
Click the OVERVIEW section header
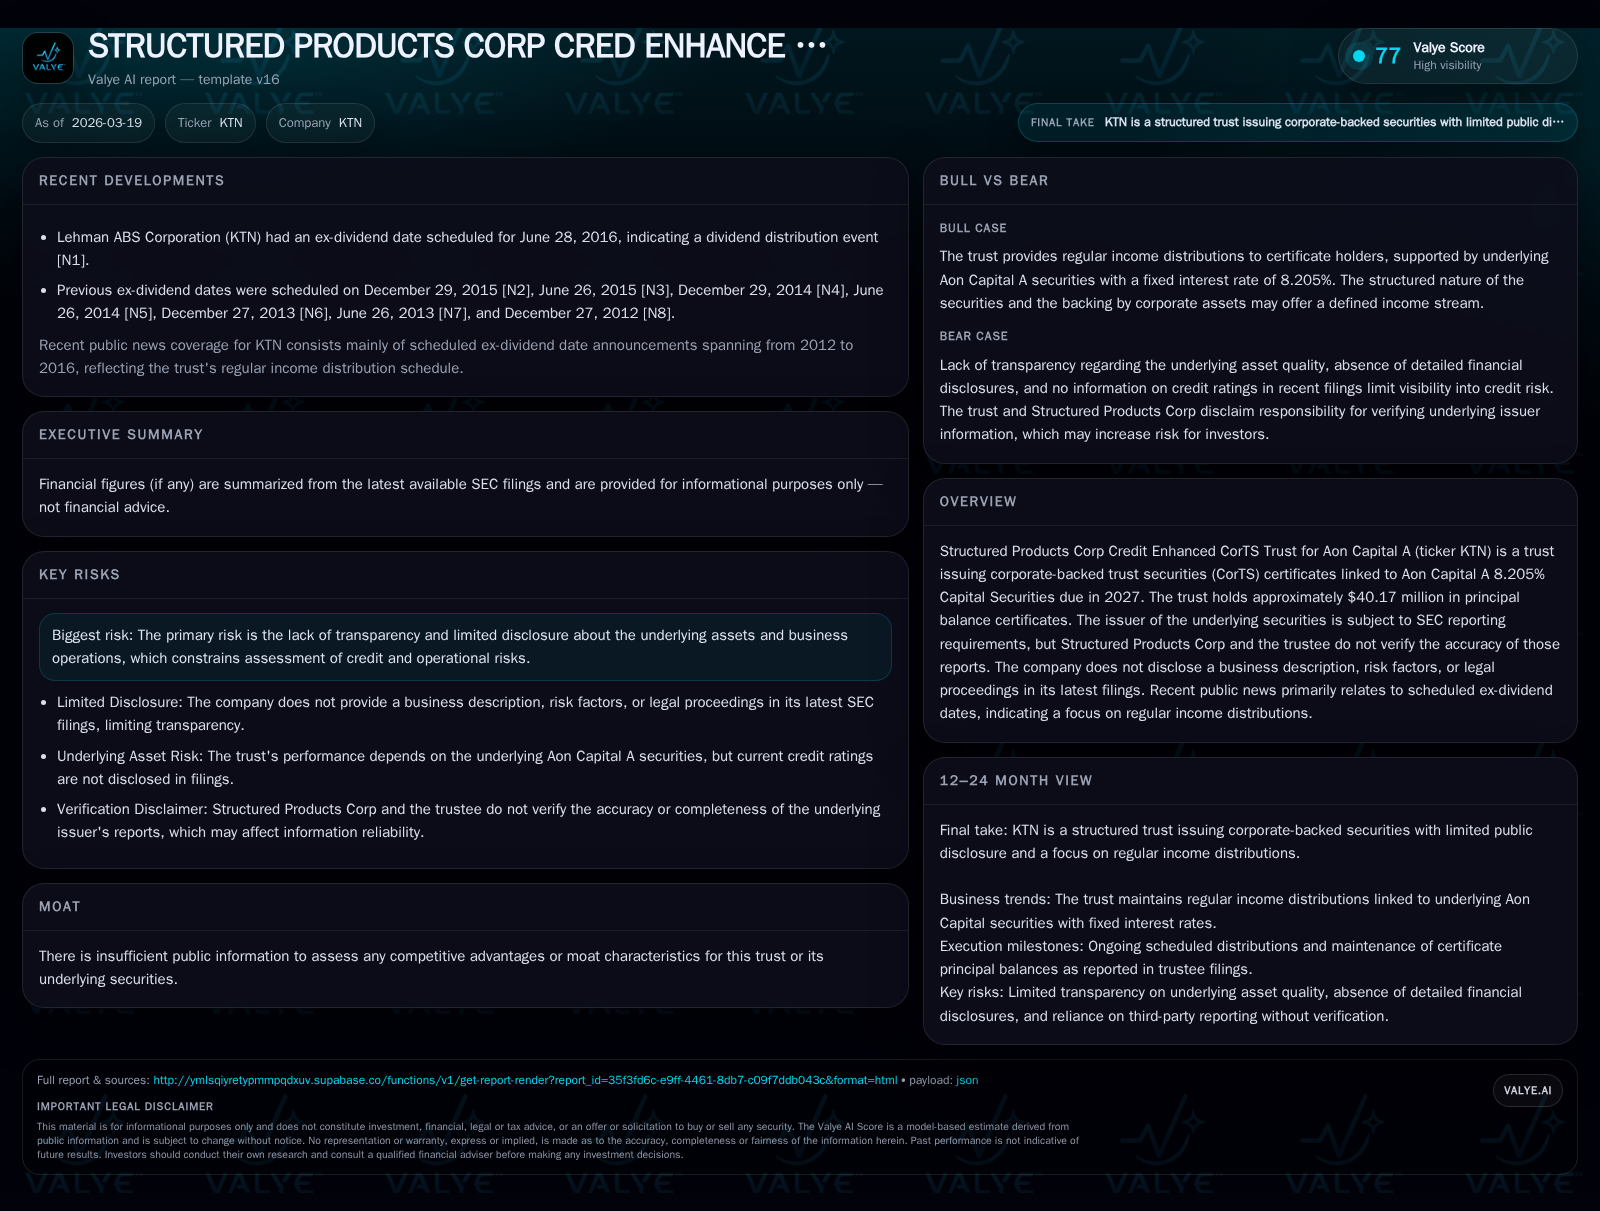point(978,502)
